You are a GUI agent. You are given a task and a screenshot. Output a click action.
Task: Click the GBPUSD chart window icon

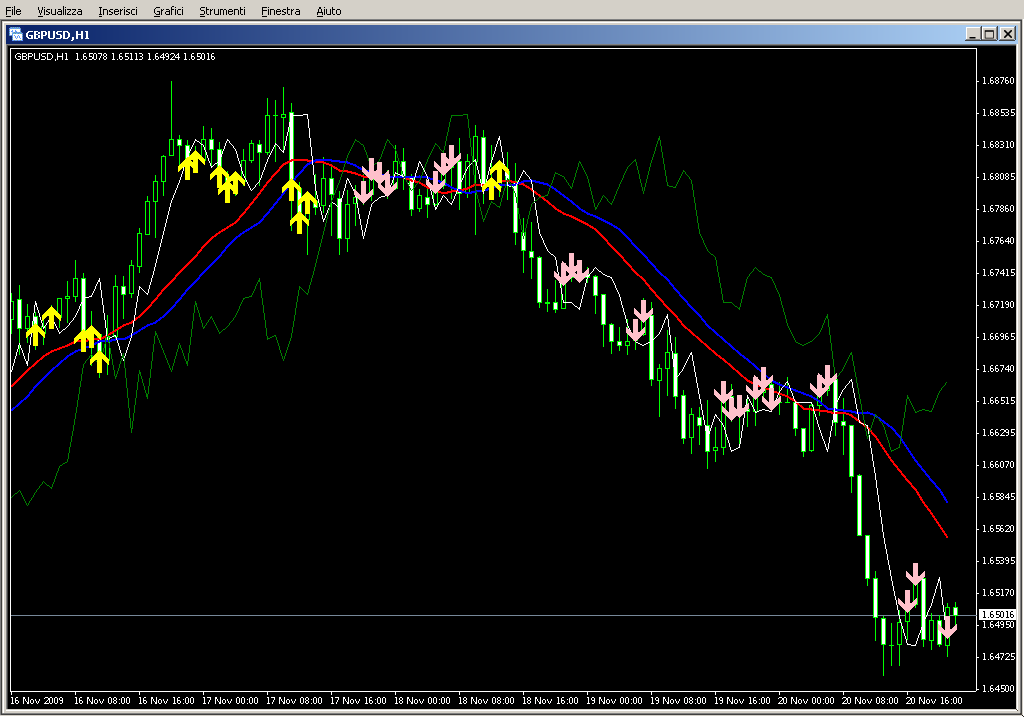(16, 34)
